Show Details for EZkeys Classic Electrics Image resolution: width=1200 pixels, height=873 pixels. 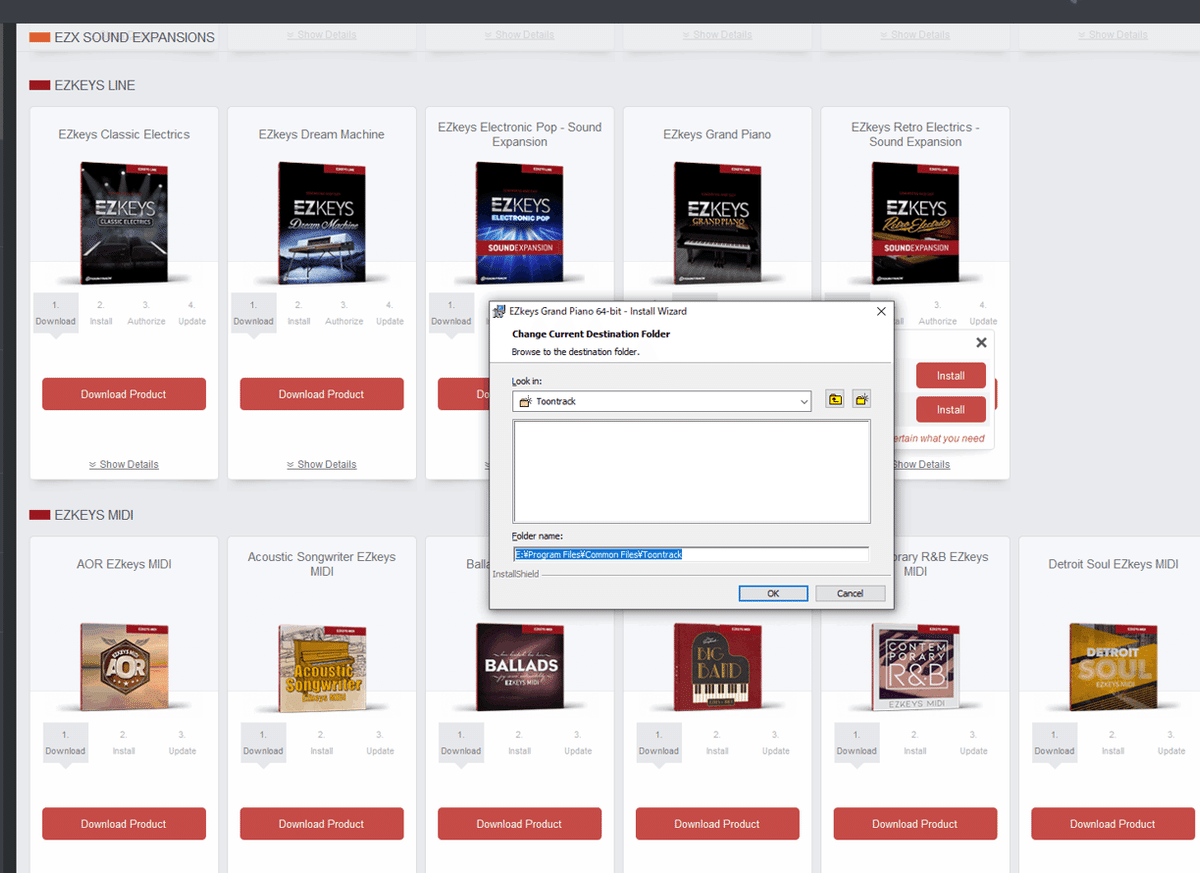point(124,464)
